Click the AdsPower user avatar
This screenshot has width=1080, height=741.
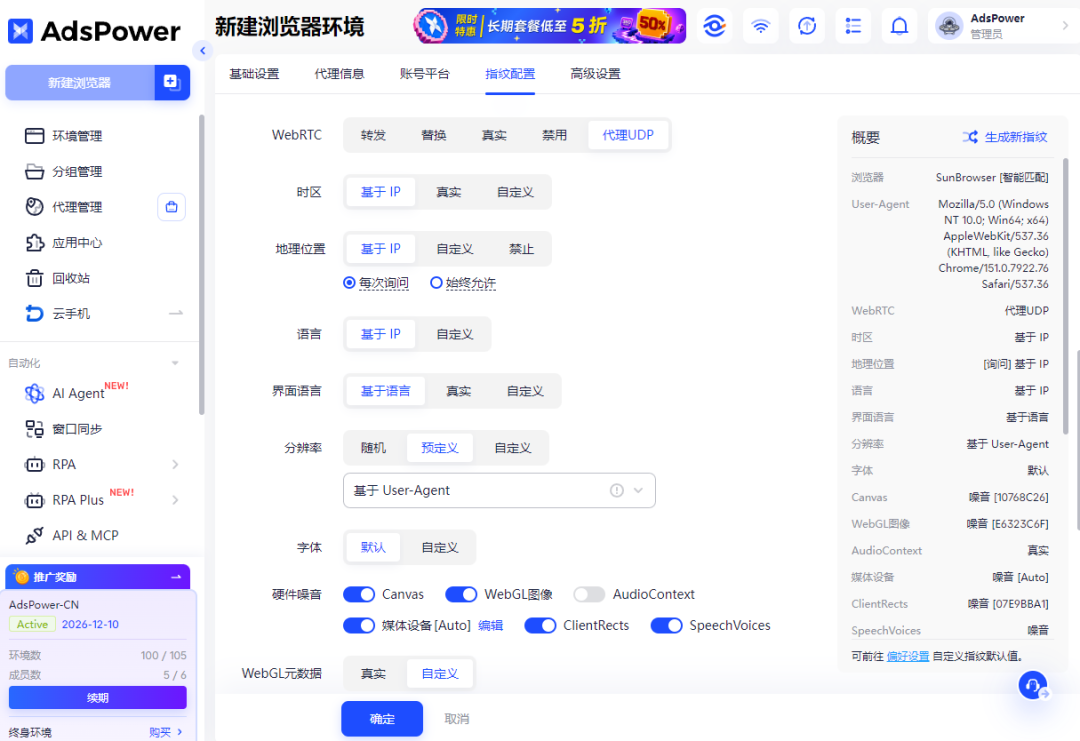[x=948, y=26]
